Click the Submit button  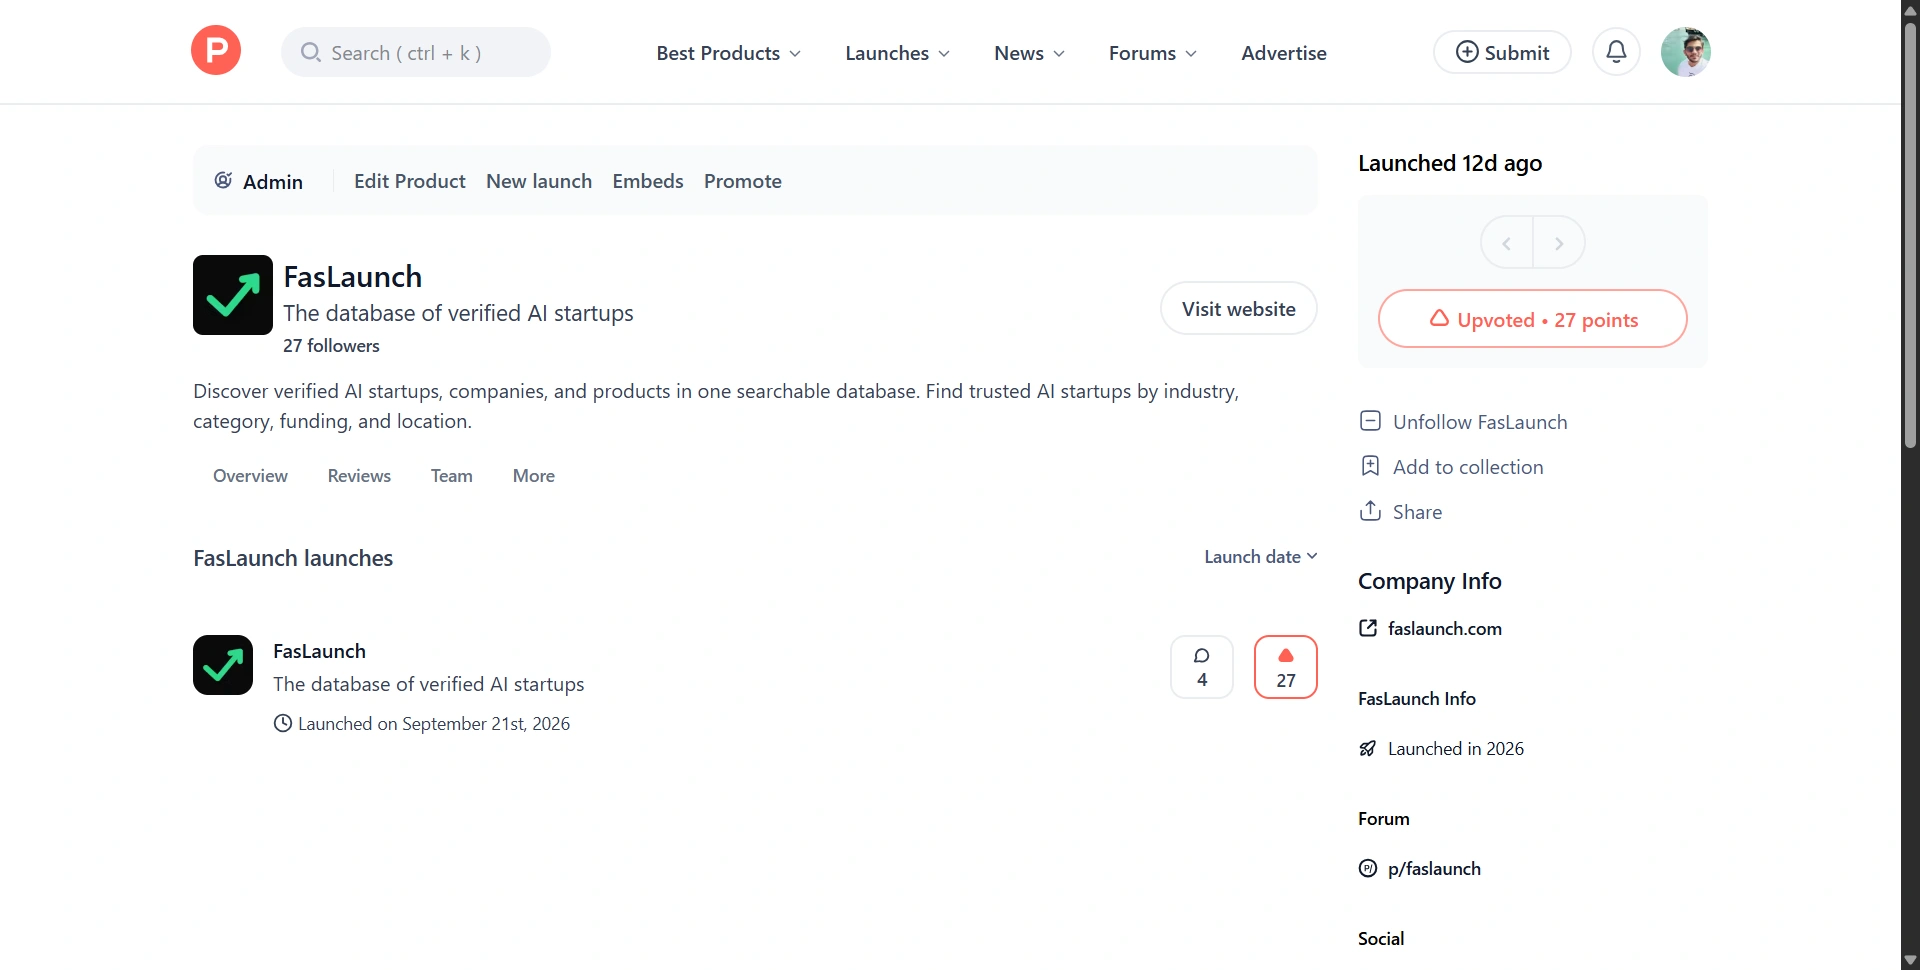point(1502,52)
